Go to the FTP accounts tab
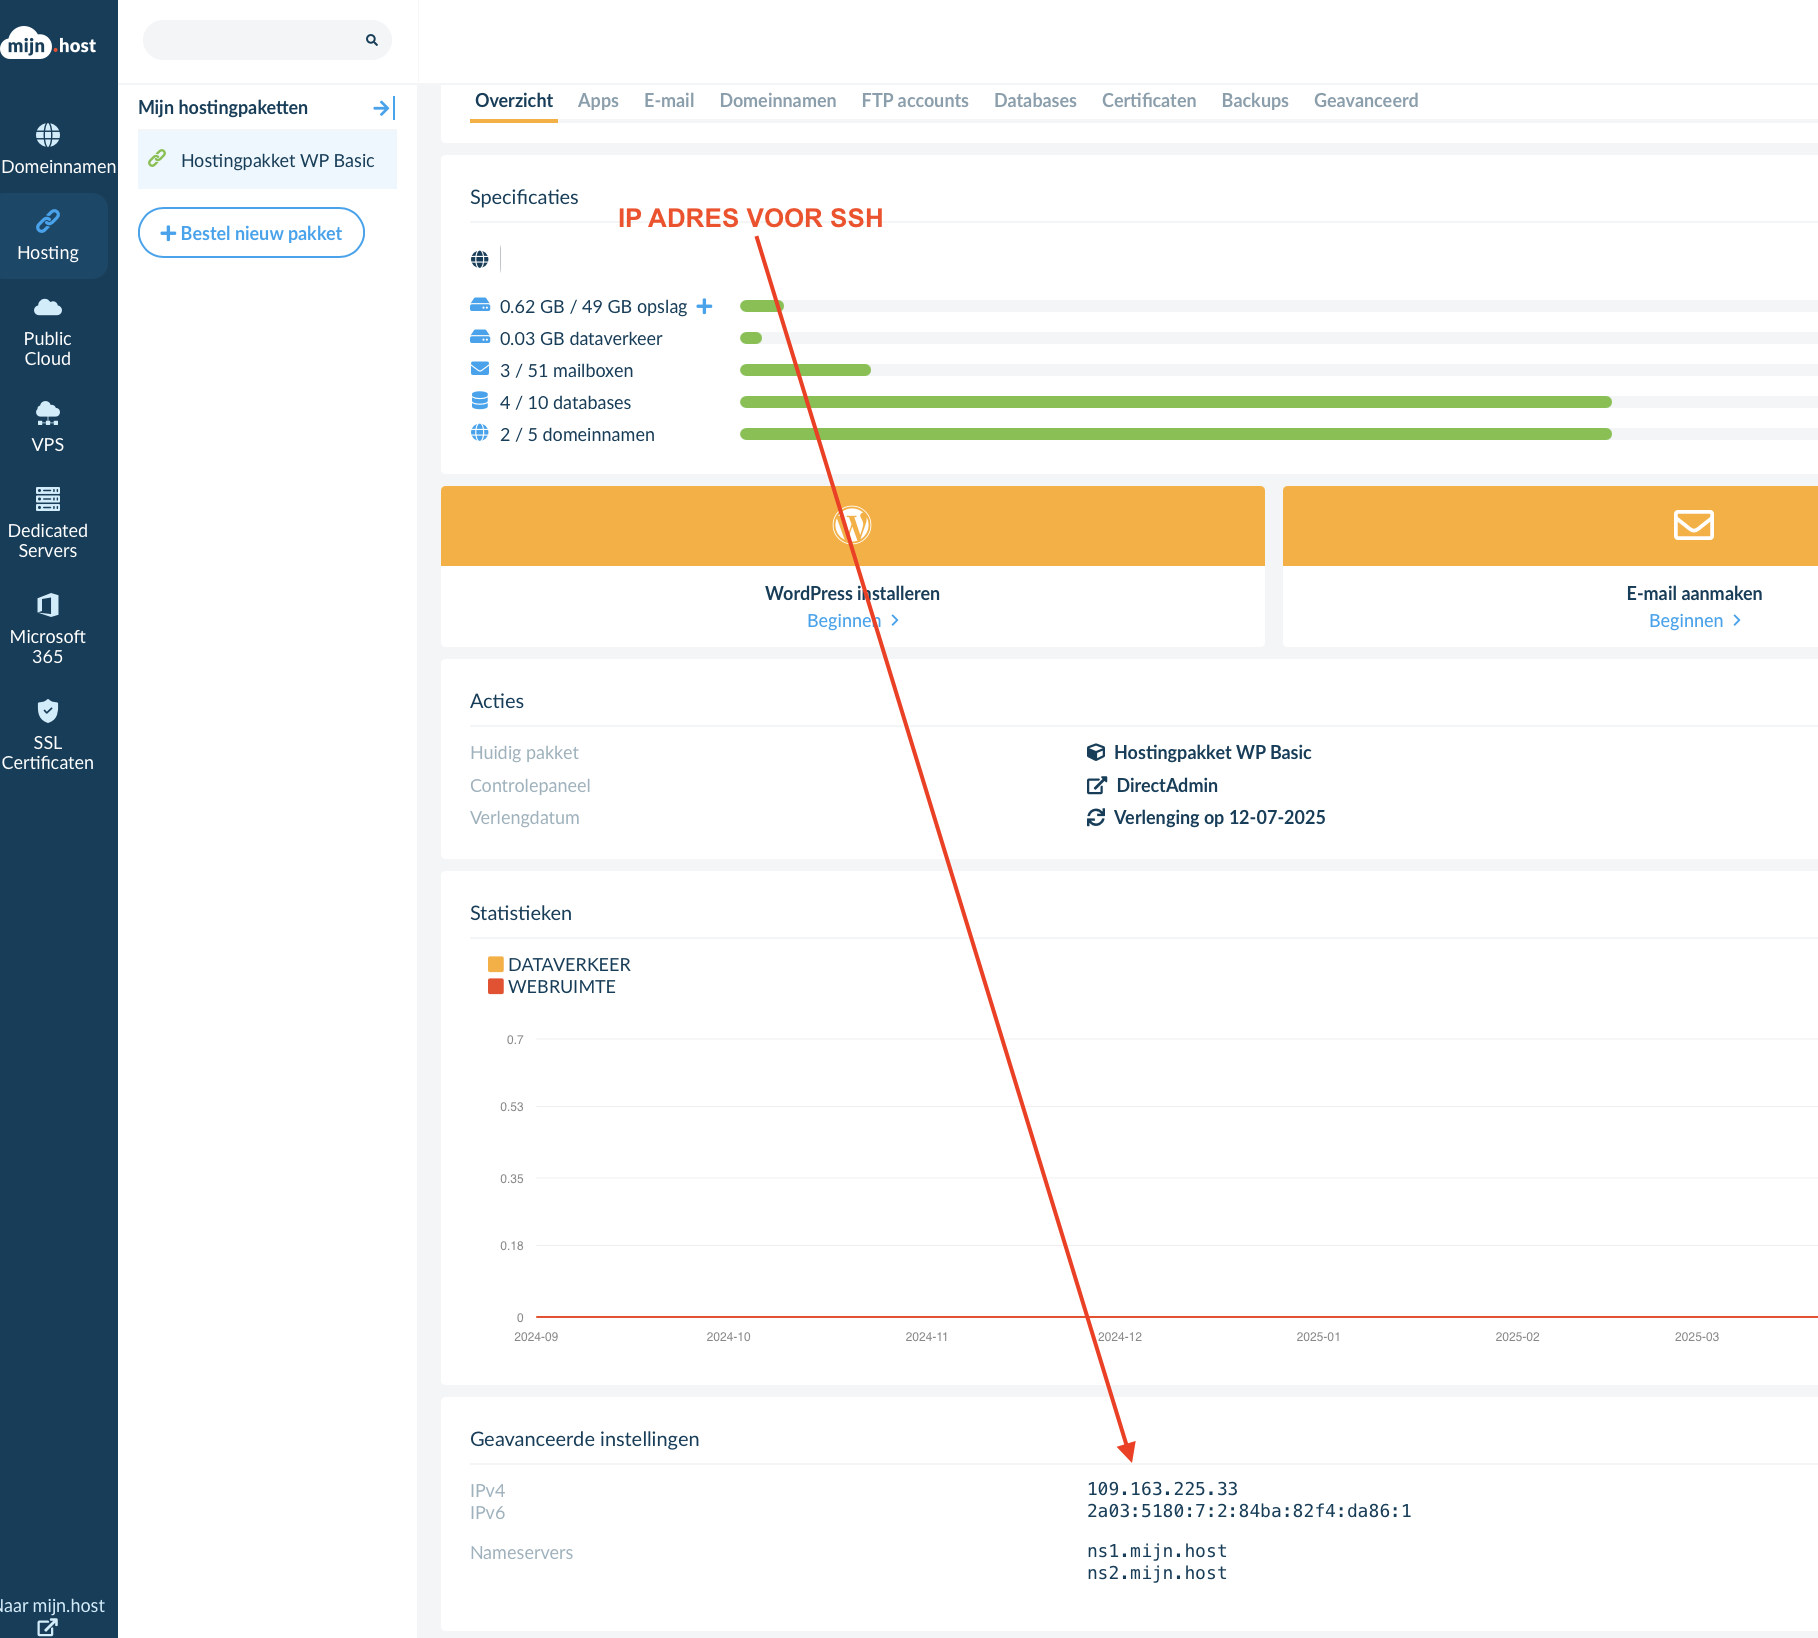1818x1638 pixels. point(915,100)
